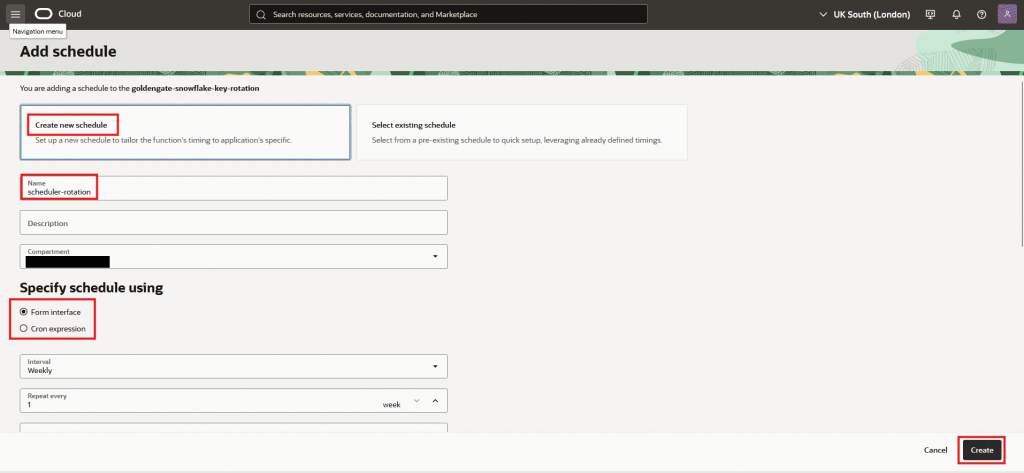Choose the Select existing schedule card
This screenshot has height=473, width=1024.
[x=521, y=132]
